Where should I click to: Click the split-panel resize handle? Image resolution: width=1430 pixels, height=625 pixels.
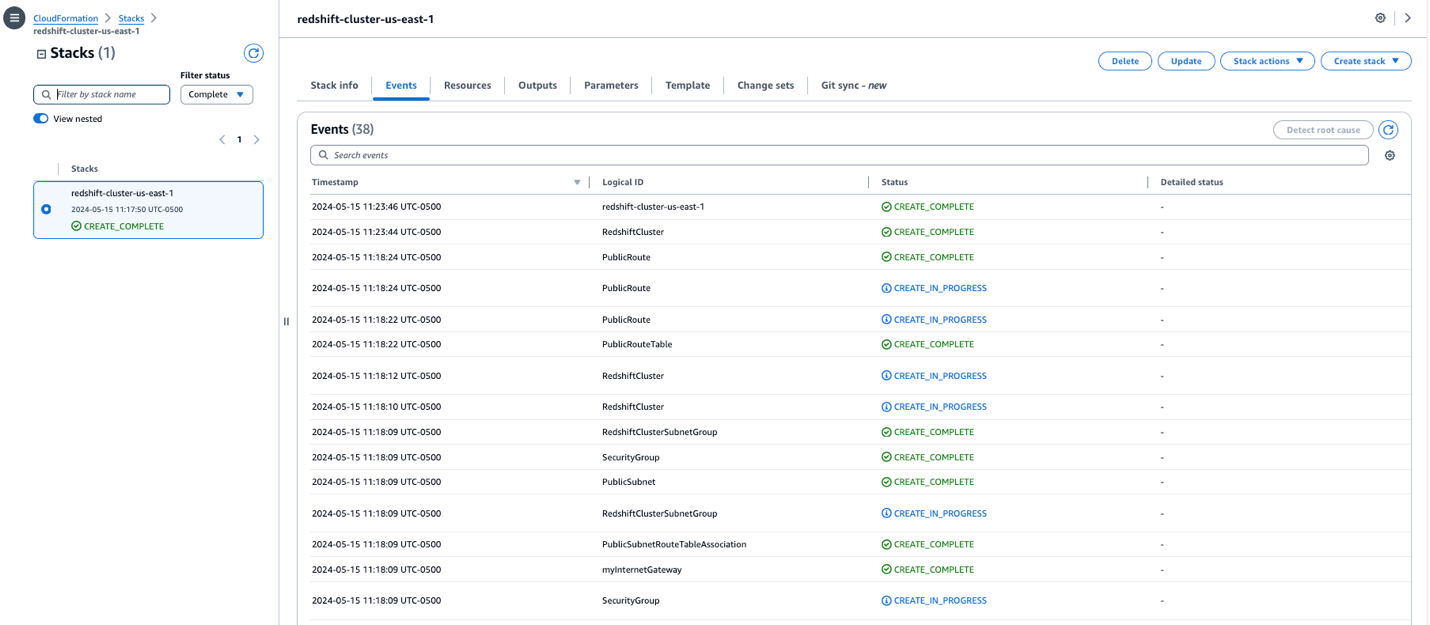point(286,321)
